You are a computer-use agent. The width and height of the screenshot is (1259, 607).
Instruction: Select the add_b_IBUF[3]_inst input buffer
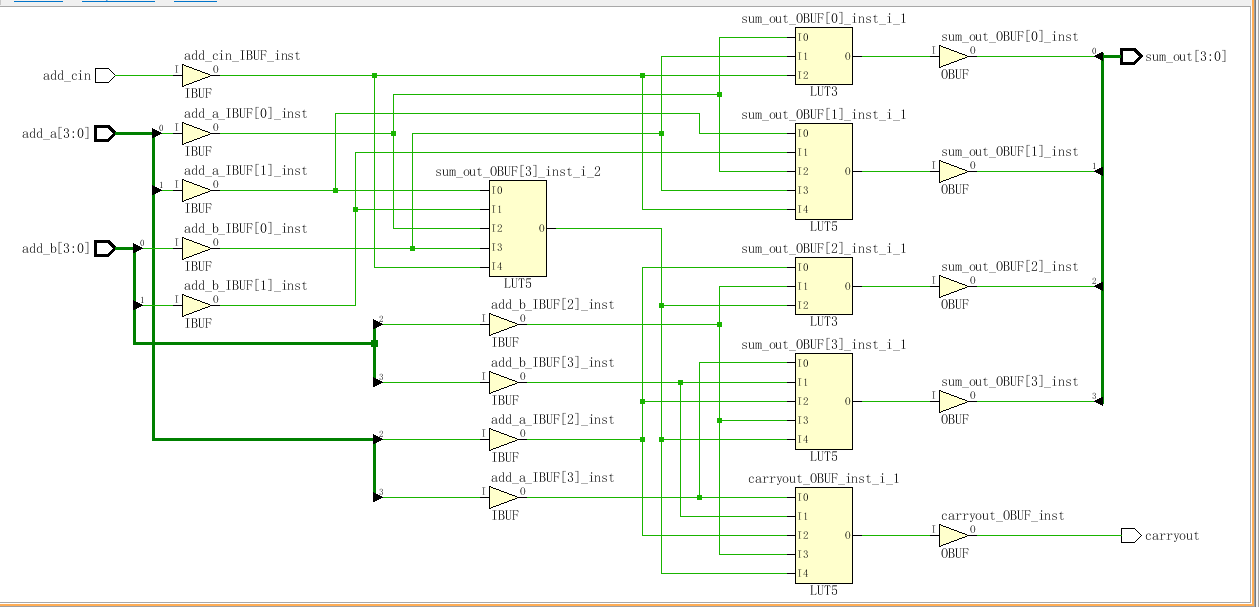(x=503, y=382)
